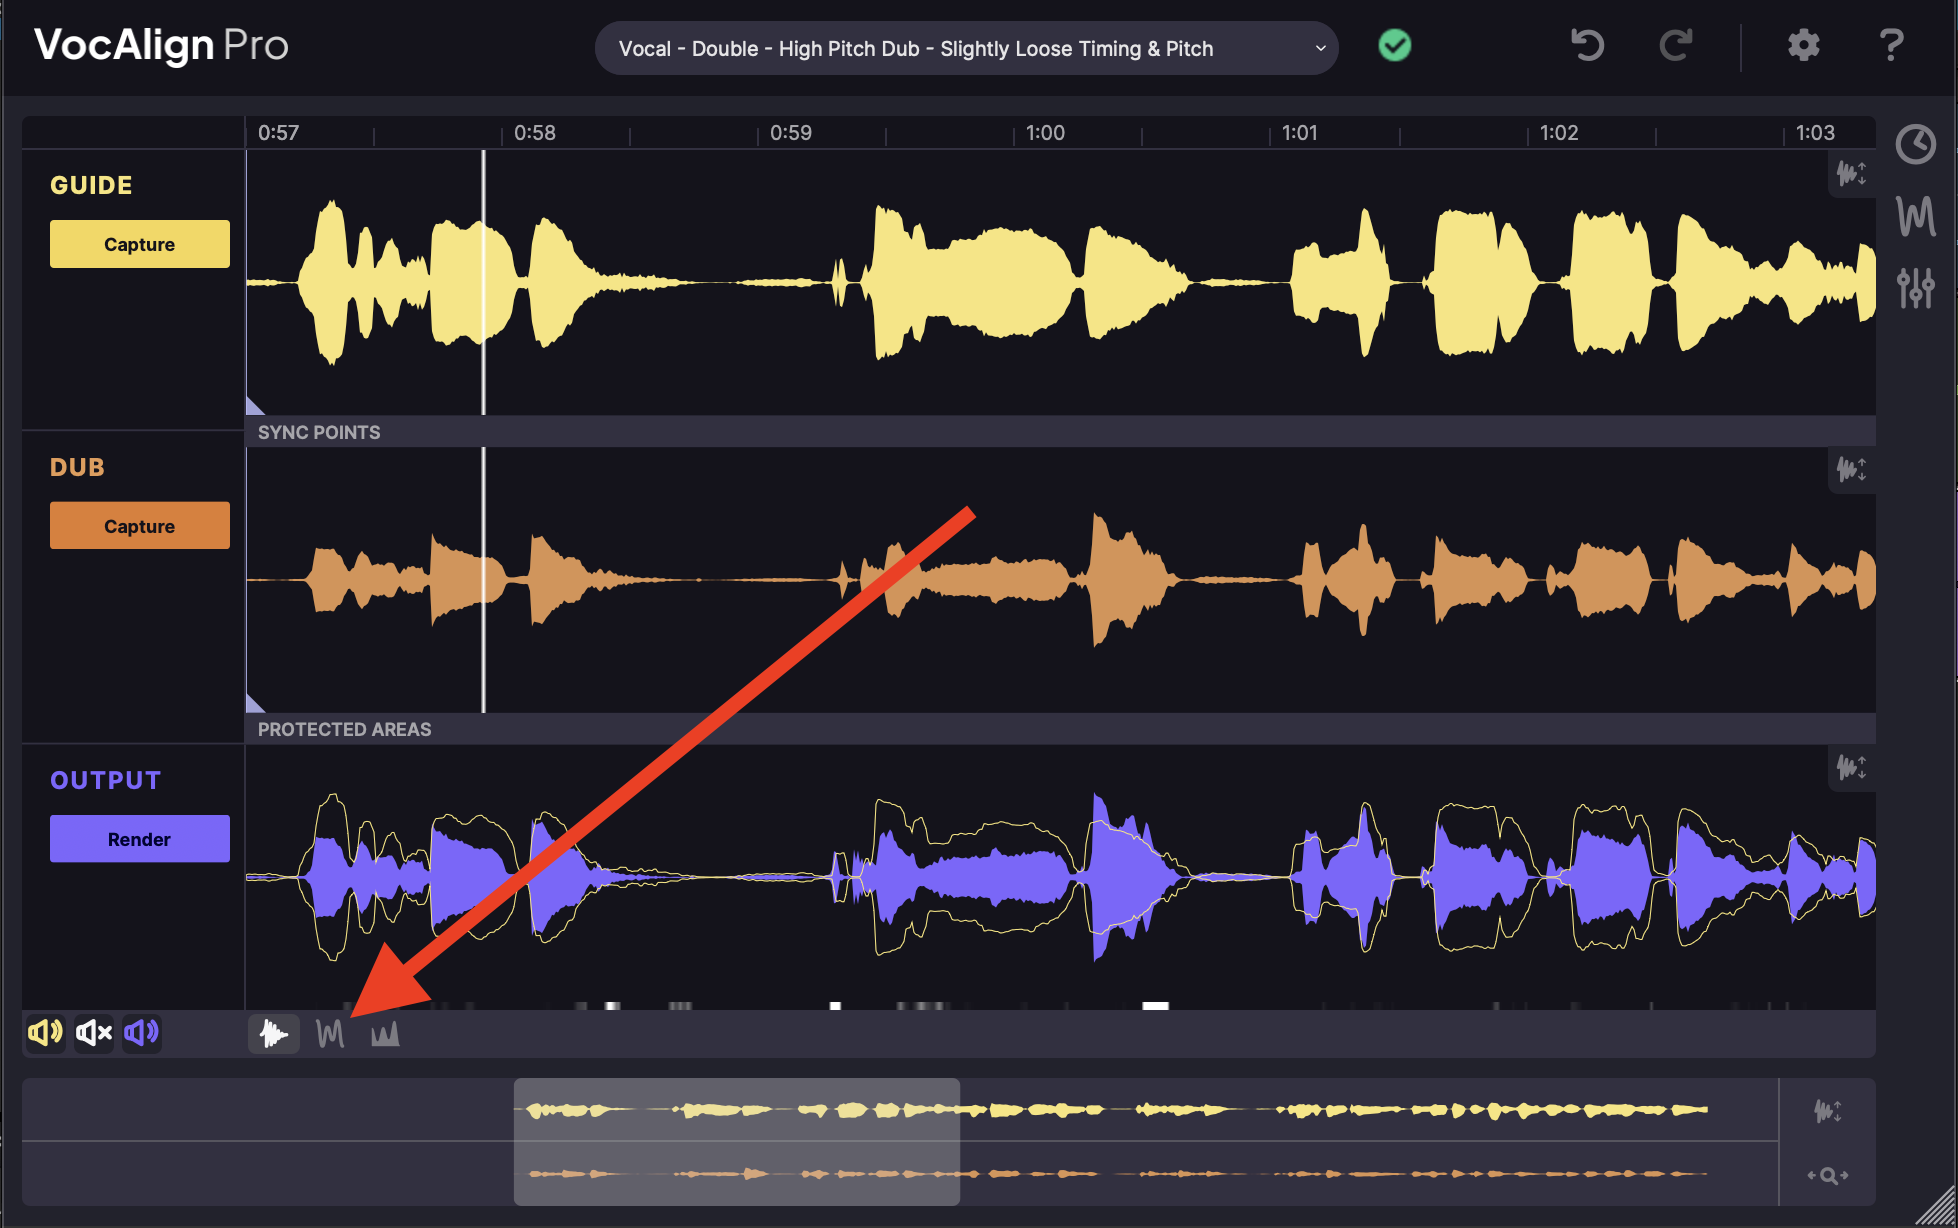
Task: Toggle the yellow Guide speaker monitor
Action: tap(45, 1032)
